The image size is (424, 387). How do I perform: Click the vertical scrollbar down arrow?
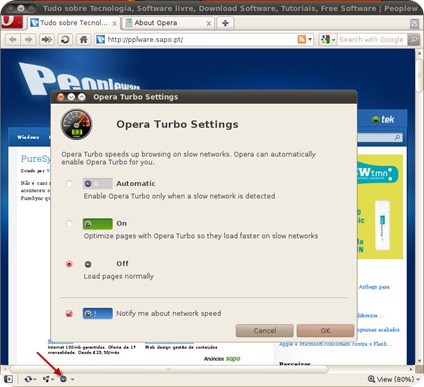(x=420, y=361)
